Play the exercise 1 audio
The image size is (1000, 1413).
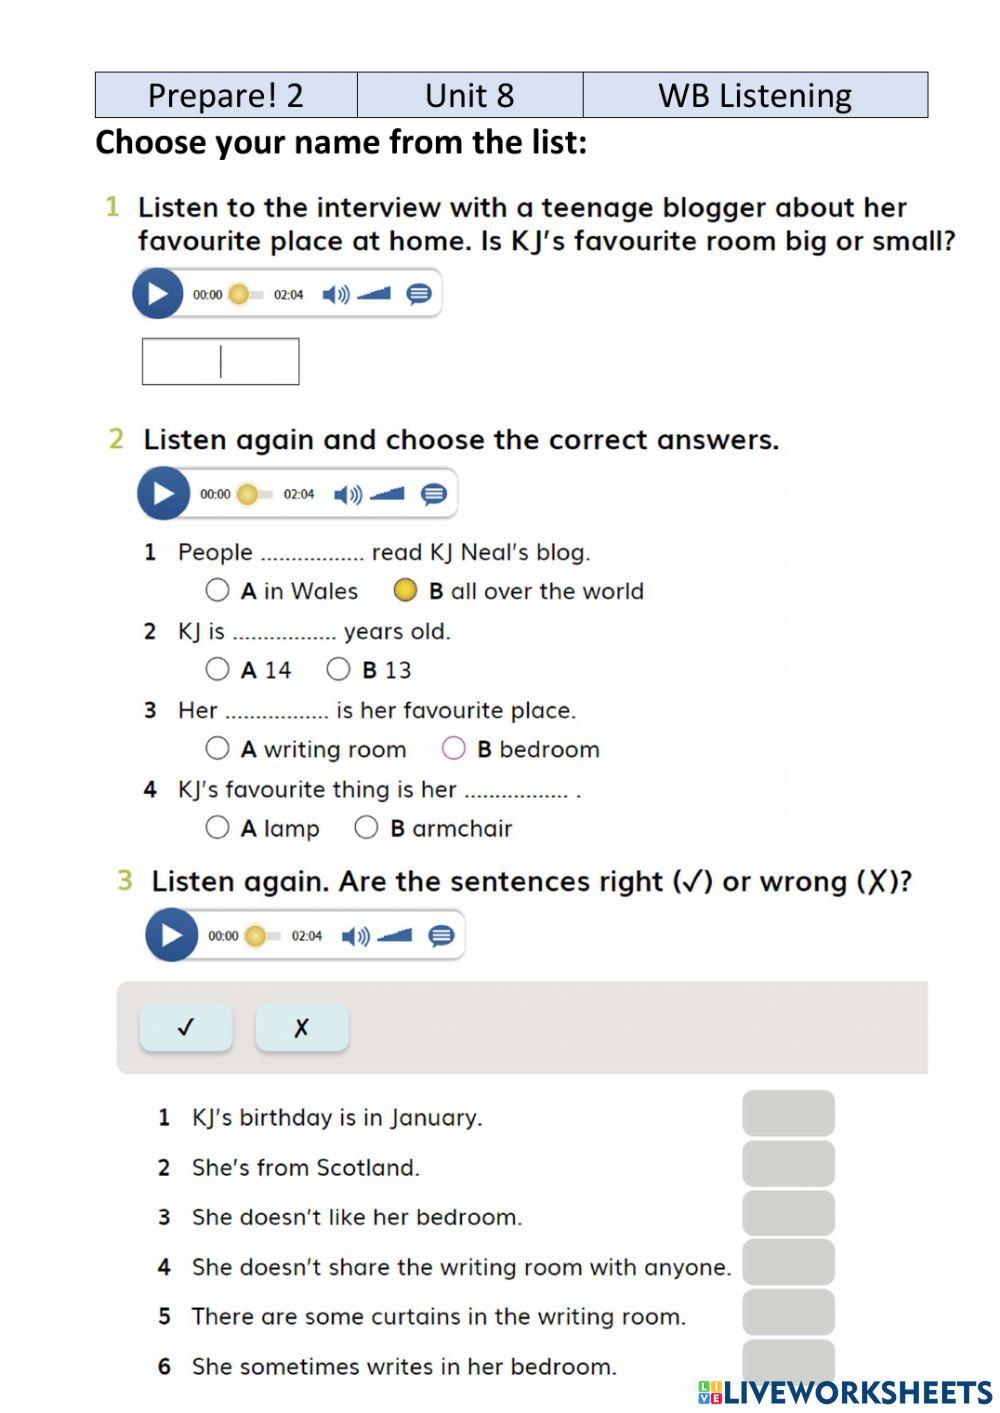(x=158, y=294)
